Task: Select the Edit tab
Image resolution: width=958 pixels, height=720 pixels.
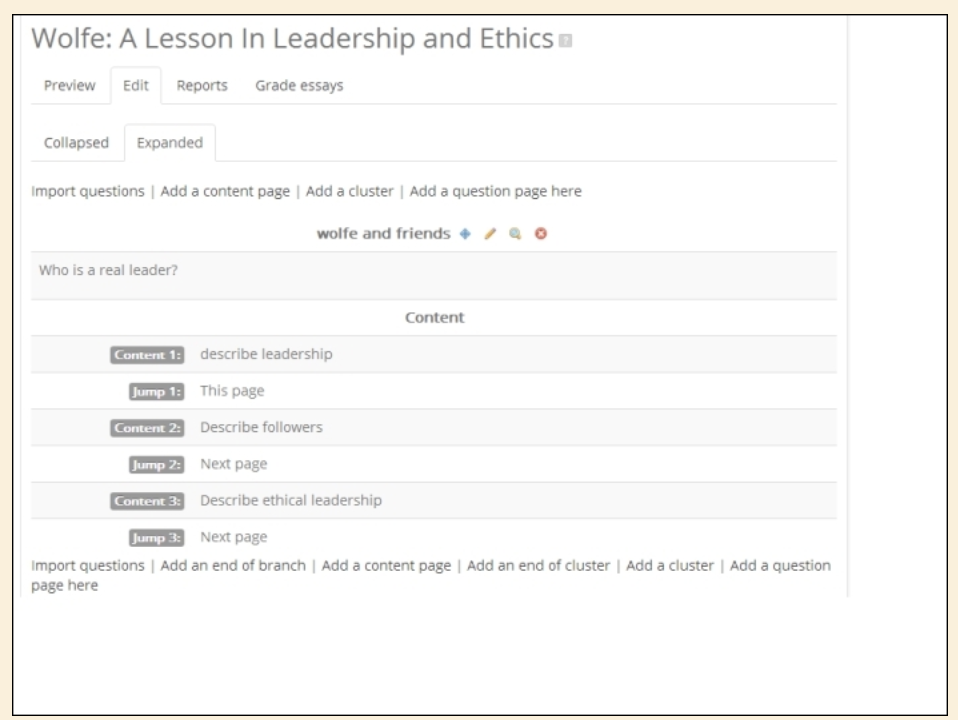Action: (135, 85)
